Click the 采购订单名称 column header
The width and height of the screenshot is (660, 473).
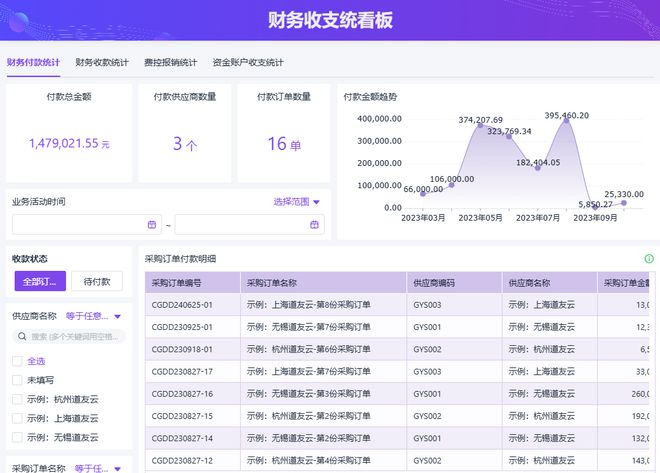coord(323,283)
